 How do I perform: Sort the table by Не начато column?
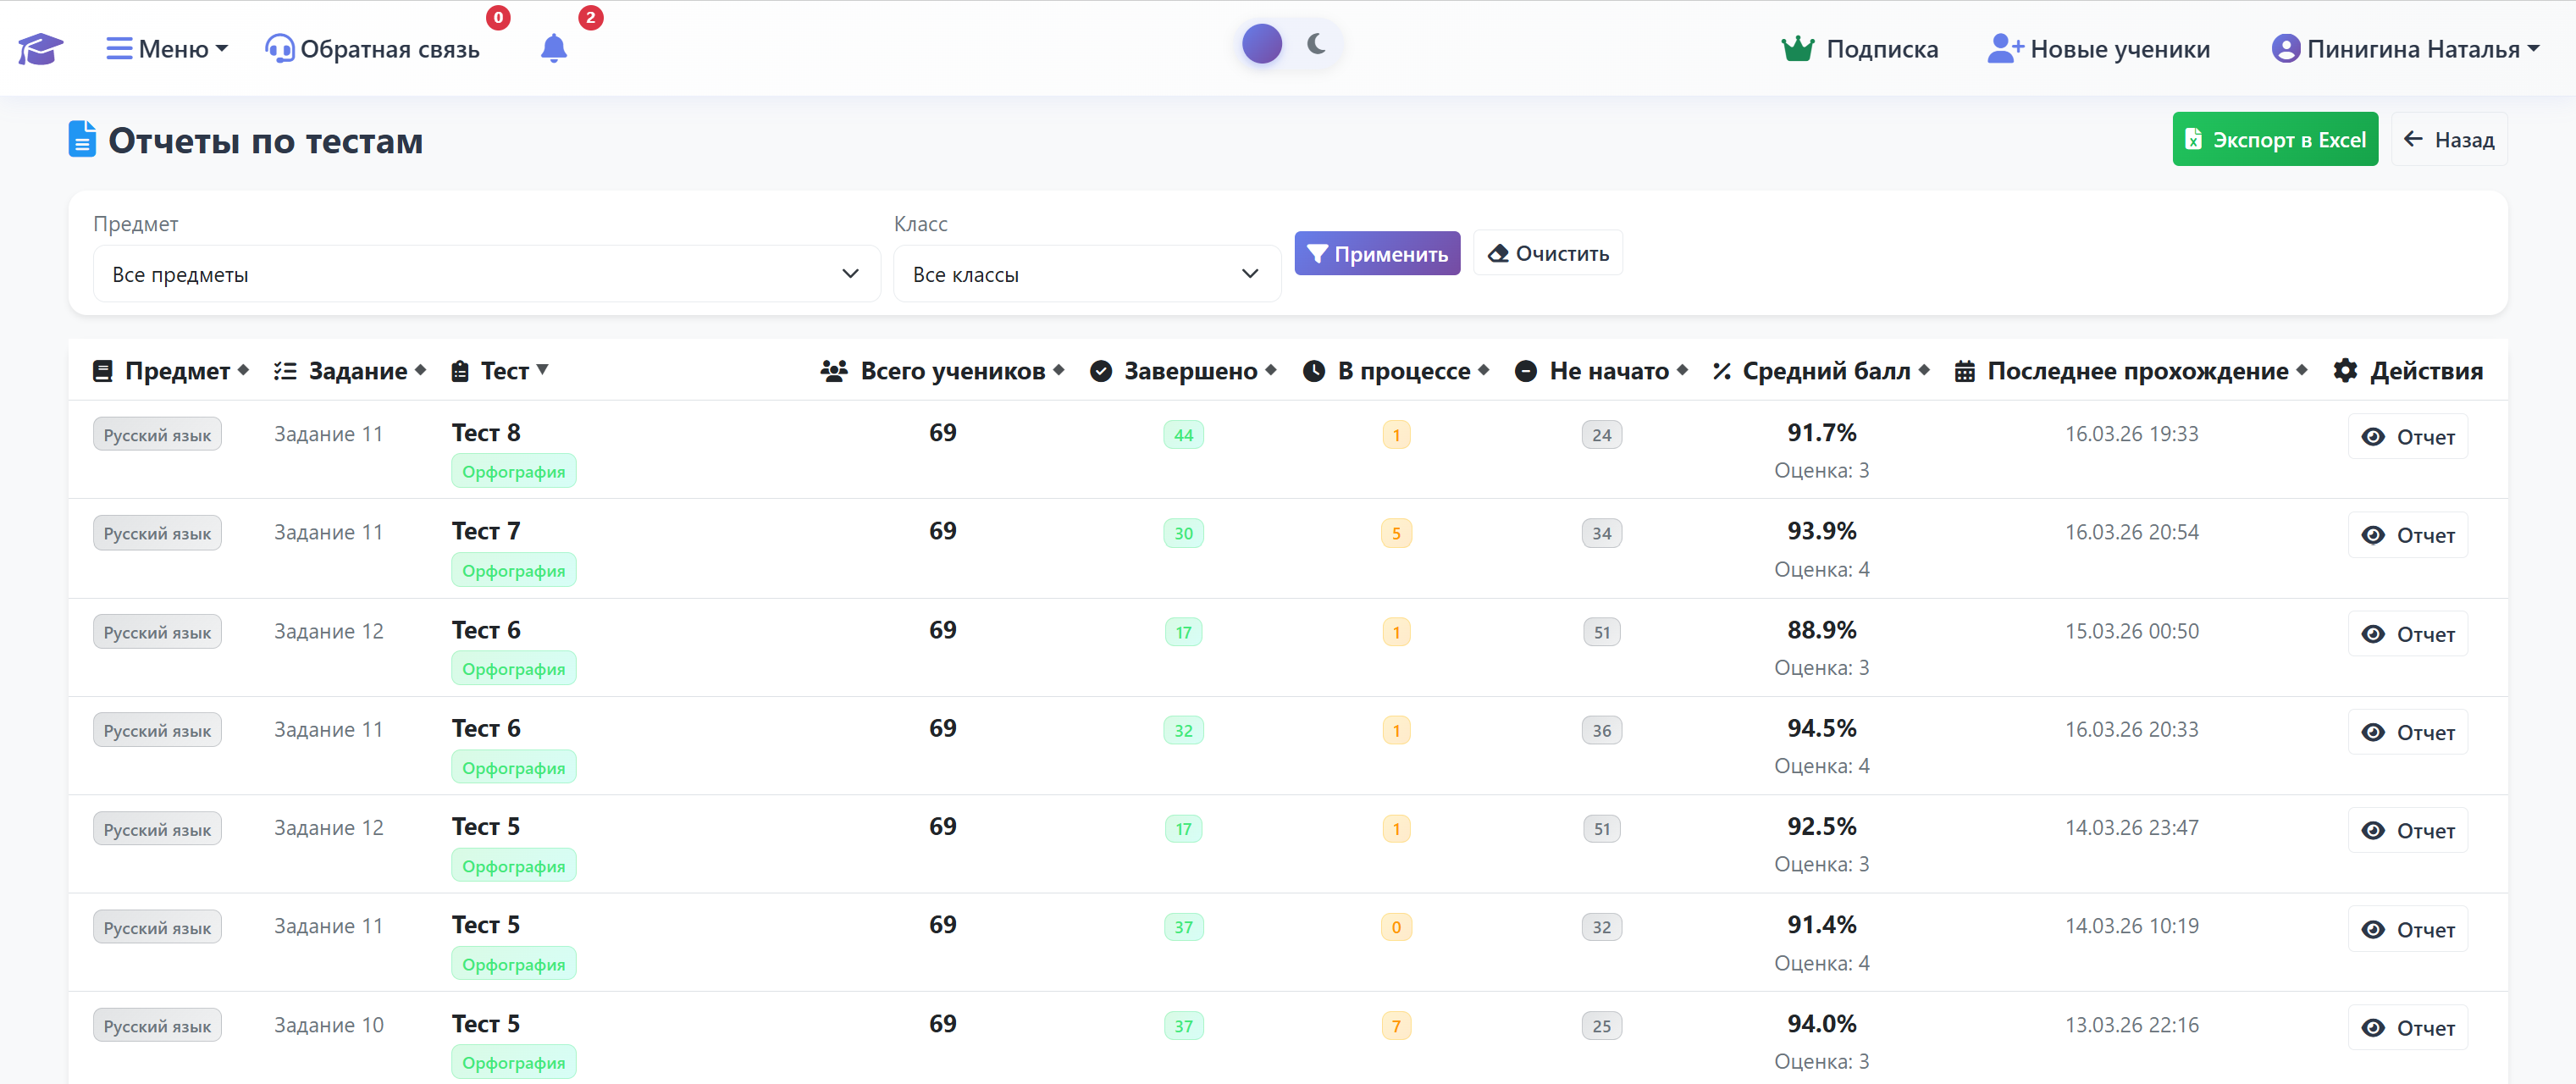pos(1602,371)
